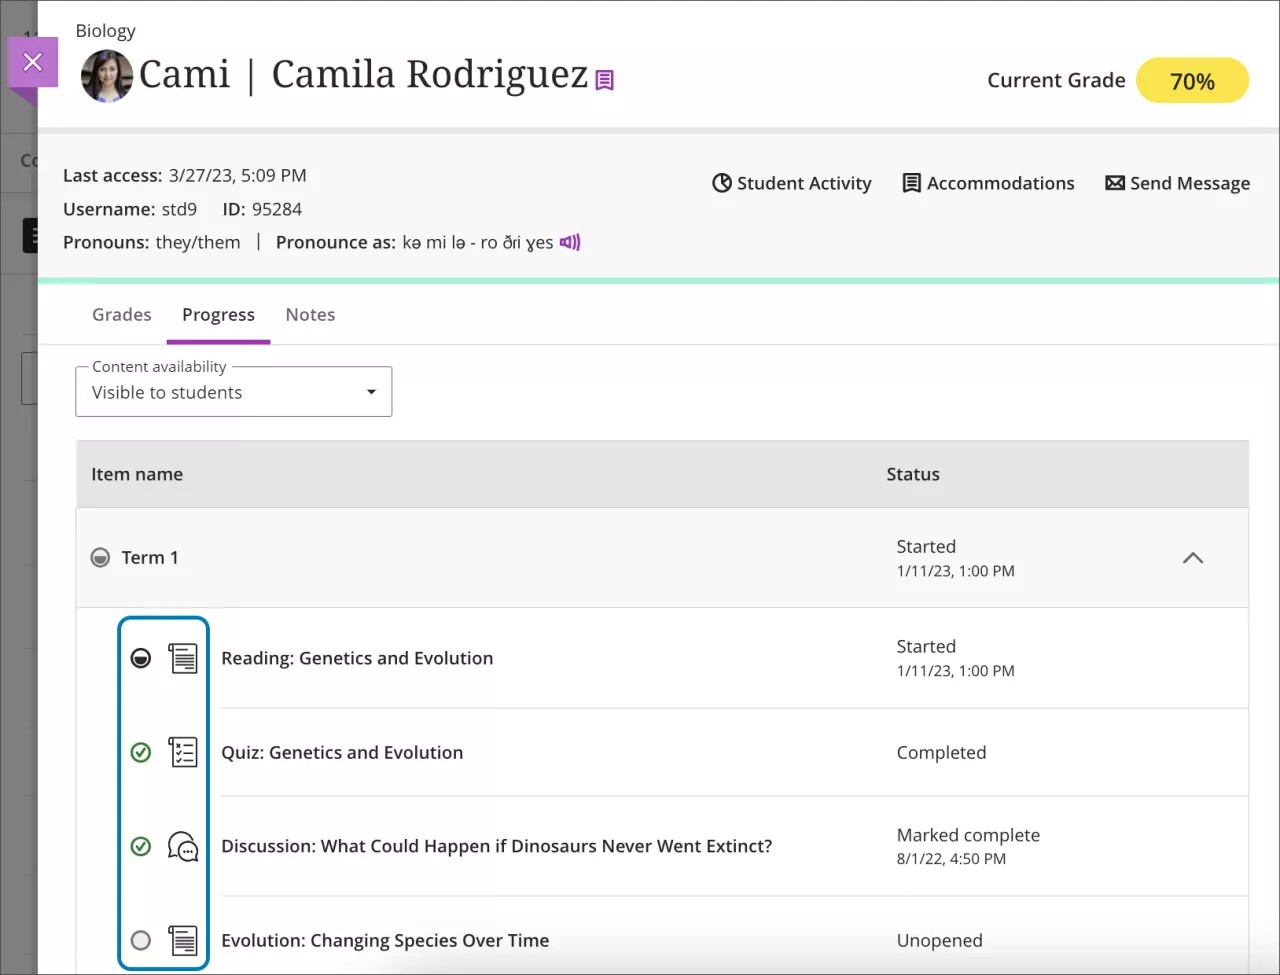This screenshot has width=1280, height=975.
Task: Toggle the completion circle for Evolution: Changing Species Over Time
Action: point(140,940)
